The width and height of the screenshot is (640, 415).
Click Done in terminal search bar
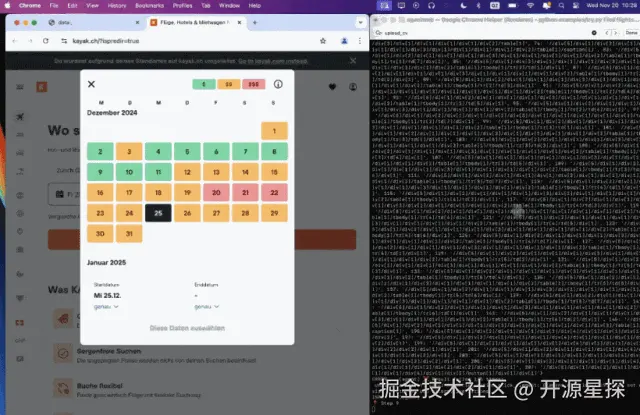pos(631,33)
